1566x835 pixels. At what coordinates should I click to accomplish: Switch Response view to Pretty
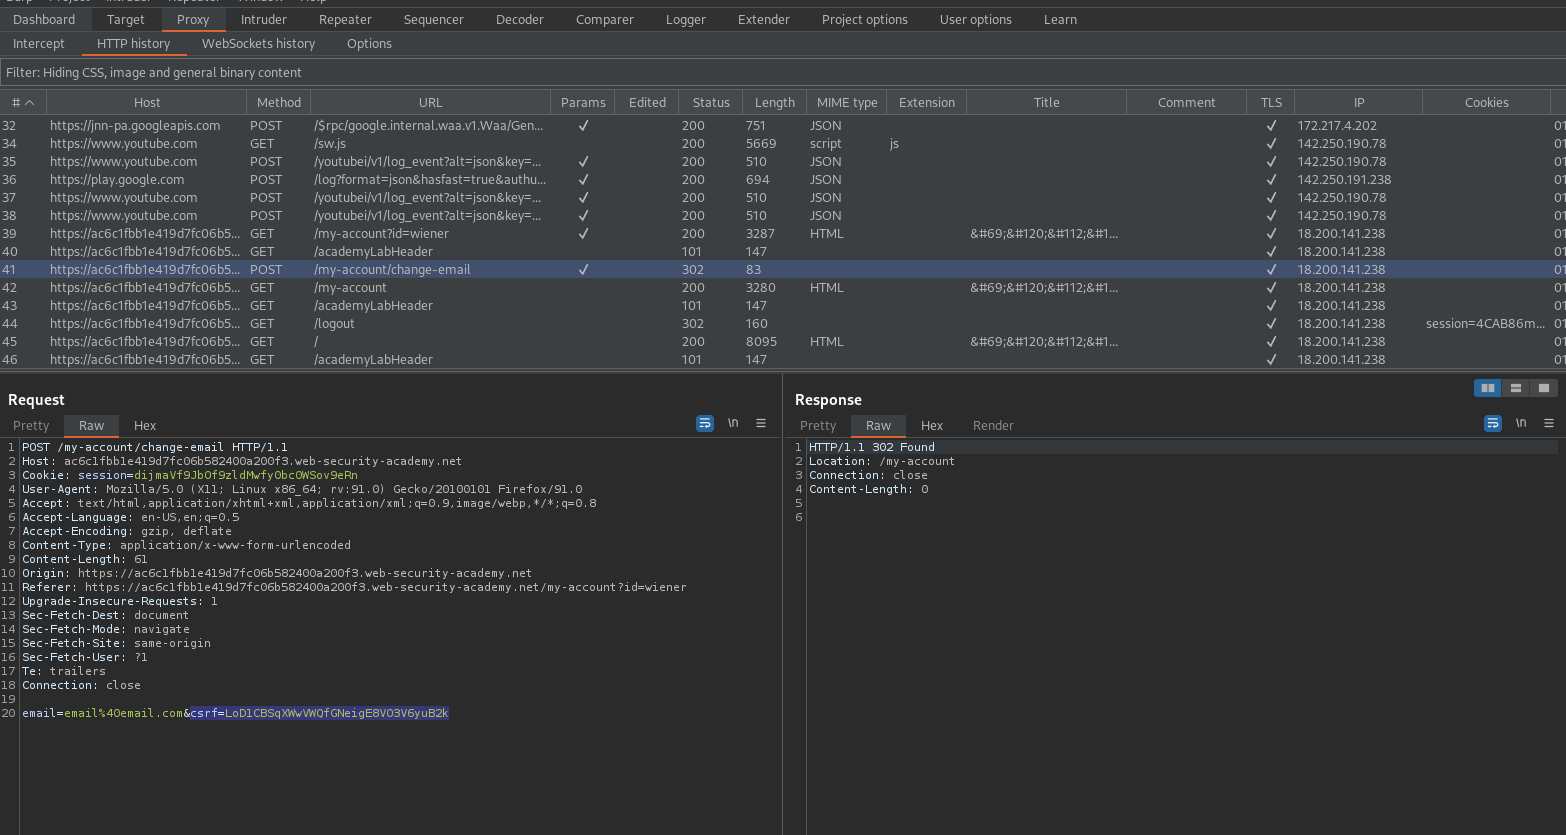tap(818, 425)
